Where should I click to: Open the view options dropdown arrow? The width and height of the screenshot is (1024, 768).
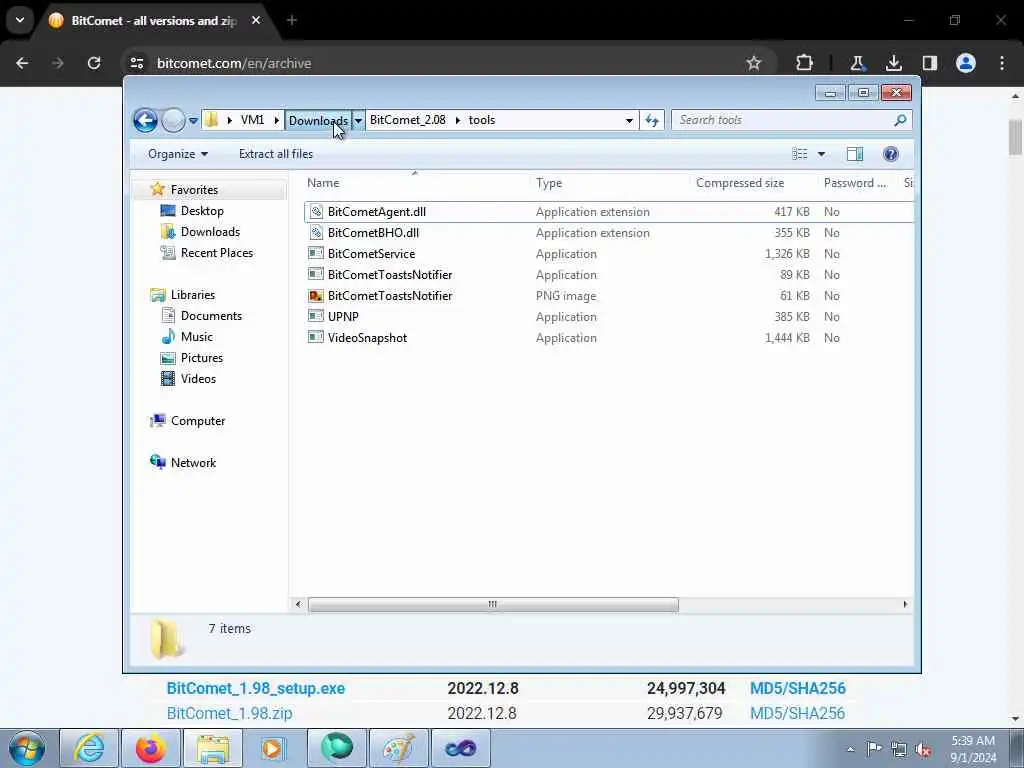pyautogui.click(x=822, y=154)
